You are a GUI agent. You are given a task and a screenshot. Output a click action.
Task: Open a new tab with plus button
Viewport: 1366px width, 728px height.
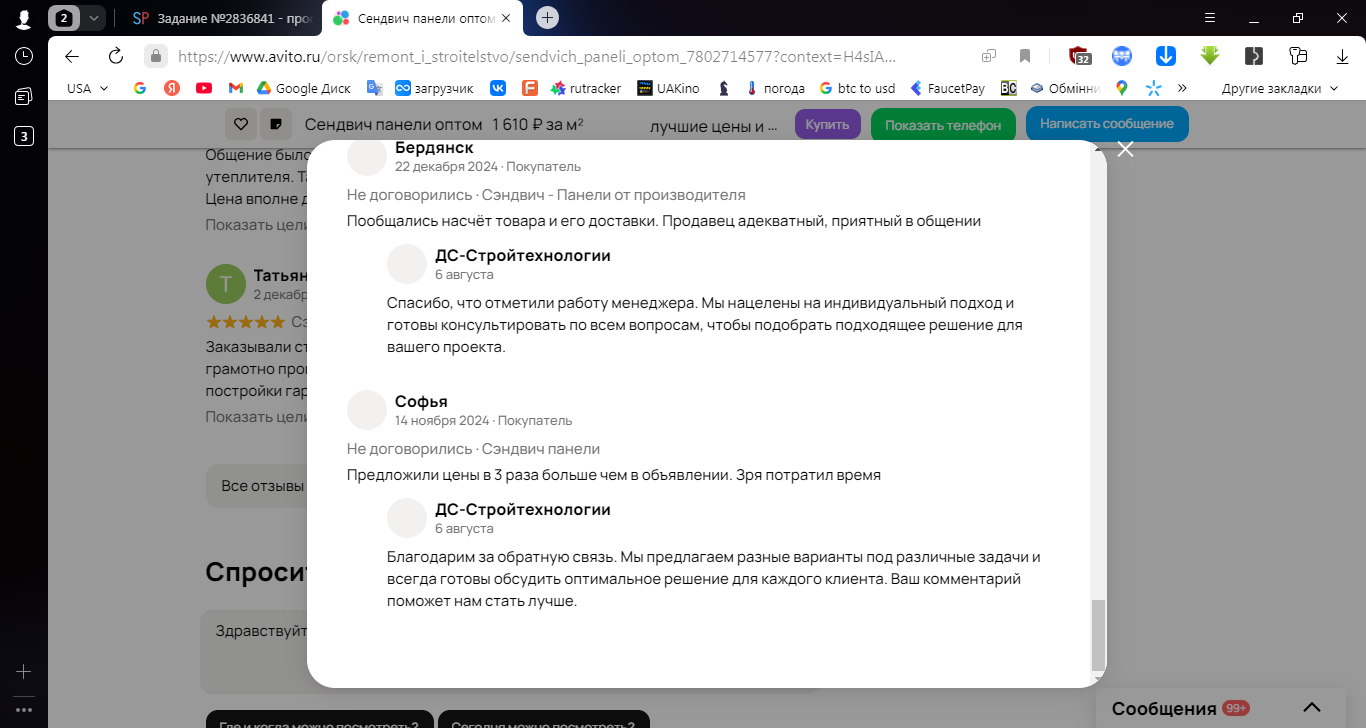pos(547,17)
